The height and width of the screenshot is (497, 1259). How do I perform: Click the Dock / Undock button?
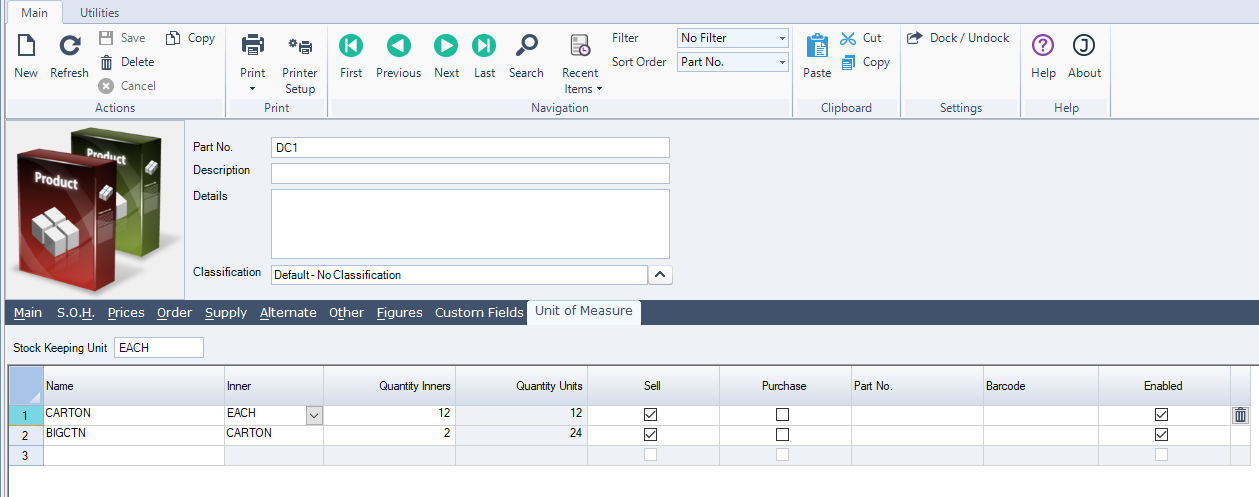958,38
